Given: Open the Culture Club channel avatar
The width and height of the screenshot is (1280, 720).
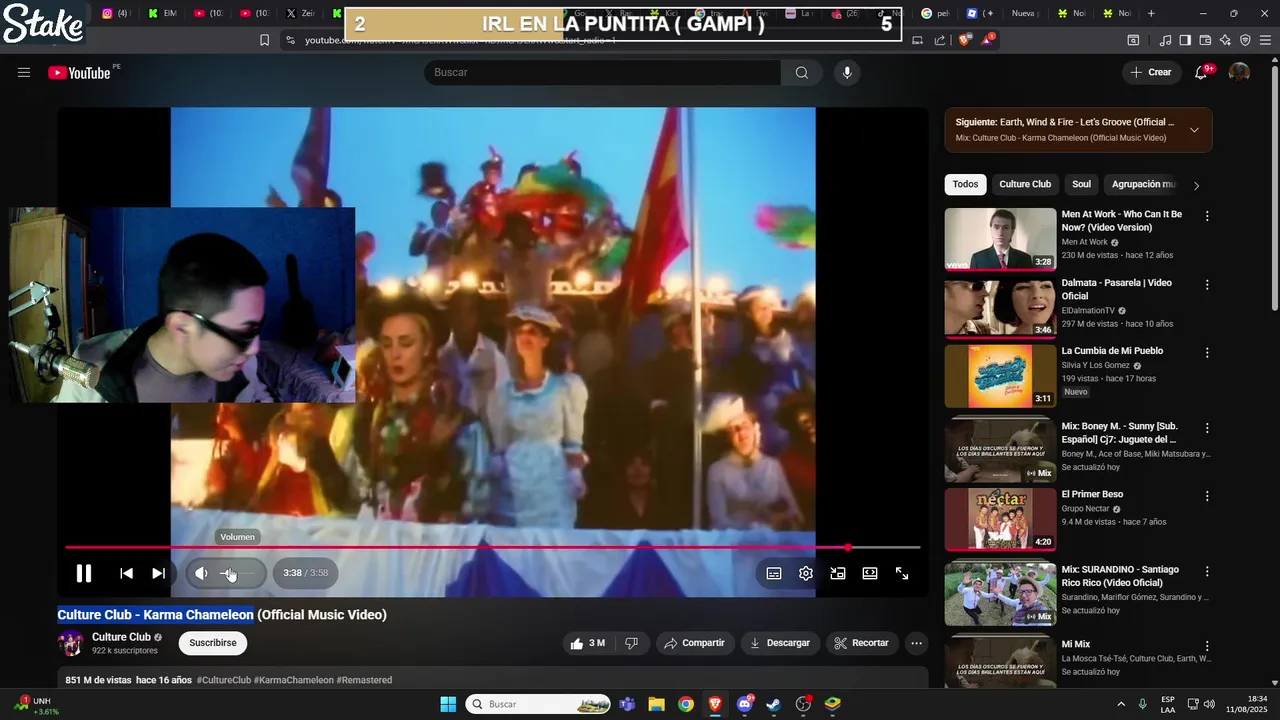Looking at the screenshot, I should pos(70,643).
